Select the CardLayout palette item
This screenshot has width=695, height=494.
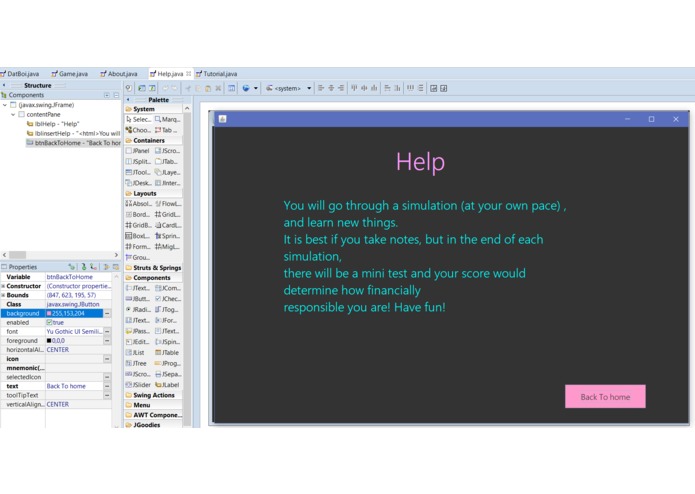click(x=168, y=225)
